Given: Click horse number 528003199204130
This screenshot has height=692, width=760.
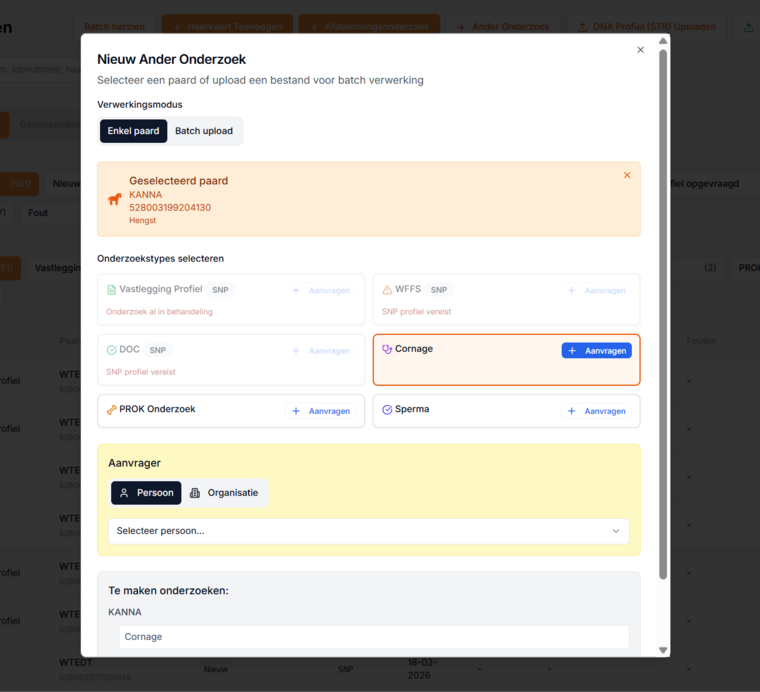Looking at the screenshot, I should pos(170,207).
